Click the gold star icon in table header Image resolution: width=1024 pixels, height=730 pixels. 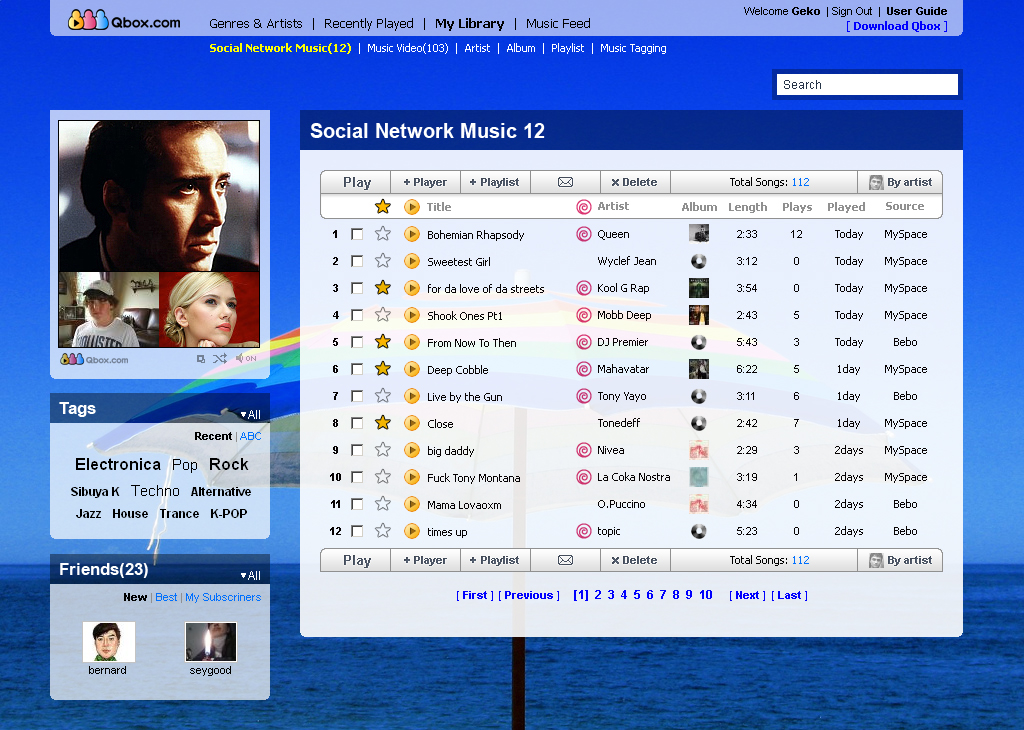pyautogui.click(x=383, y=207)
